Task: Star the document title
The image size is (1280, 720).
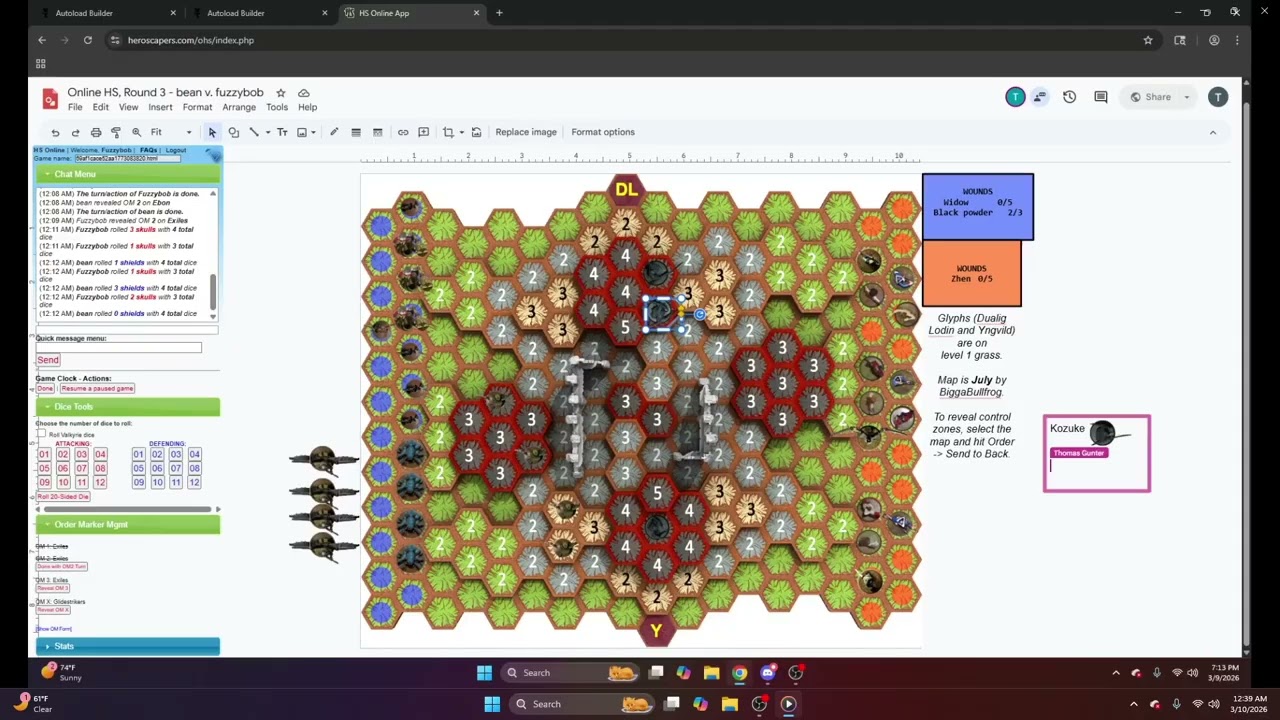Action: 281,93
